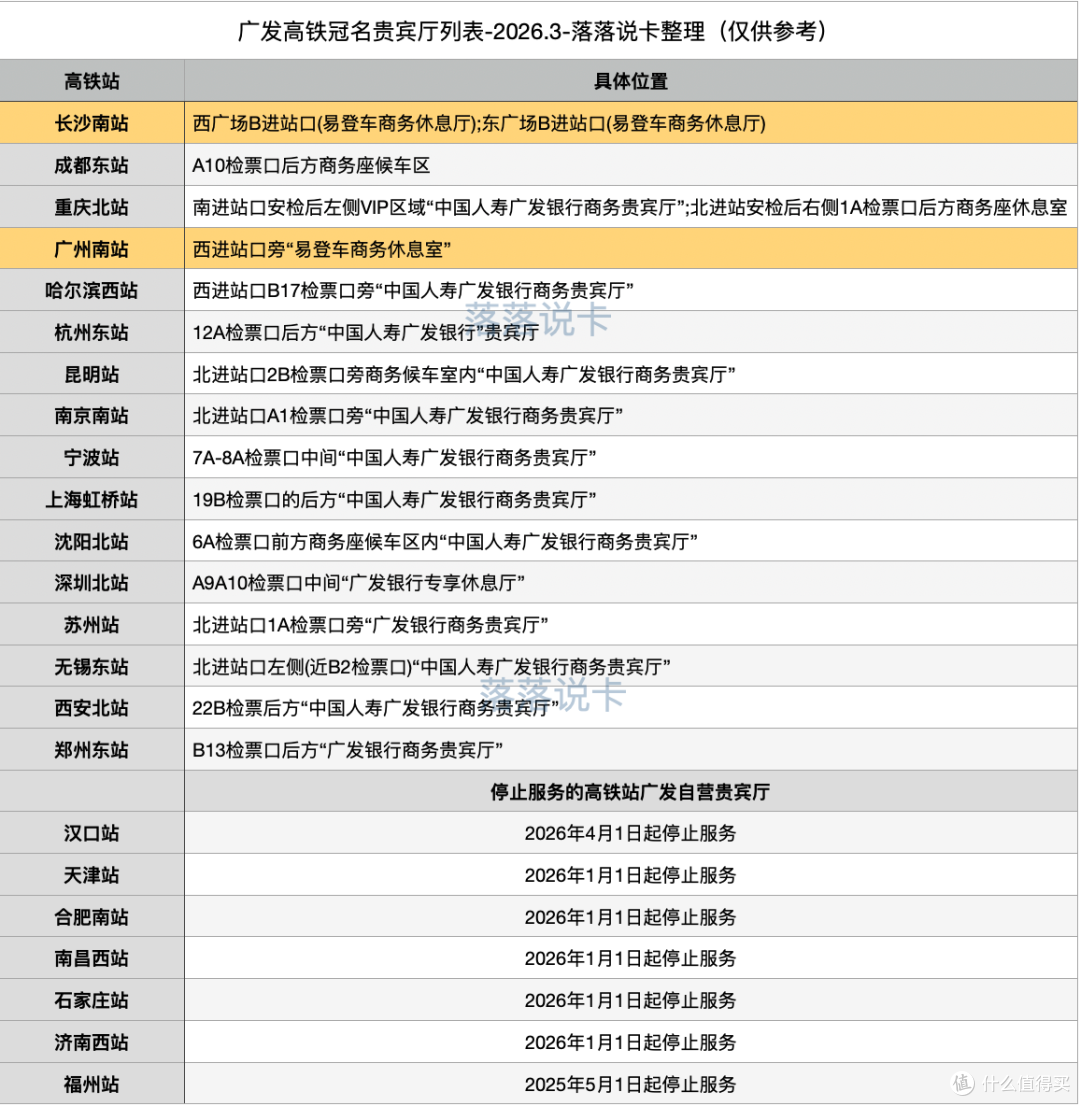Click the 济南西站 station cell
The width and height of the screenshot is (1080, 1106).
coord(92,1042)
